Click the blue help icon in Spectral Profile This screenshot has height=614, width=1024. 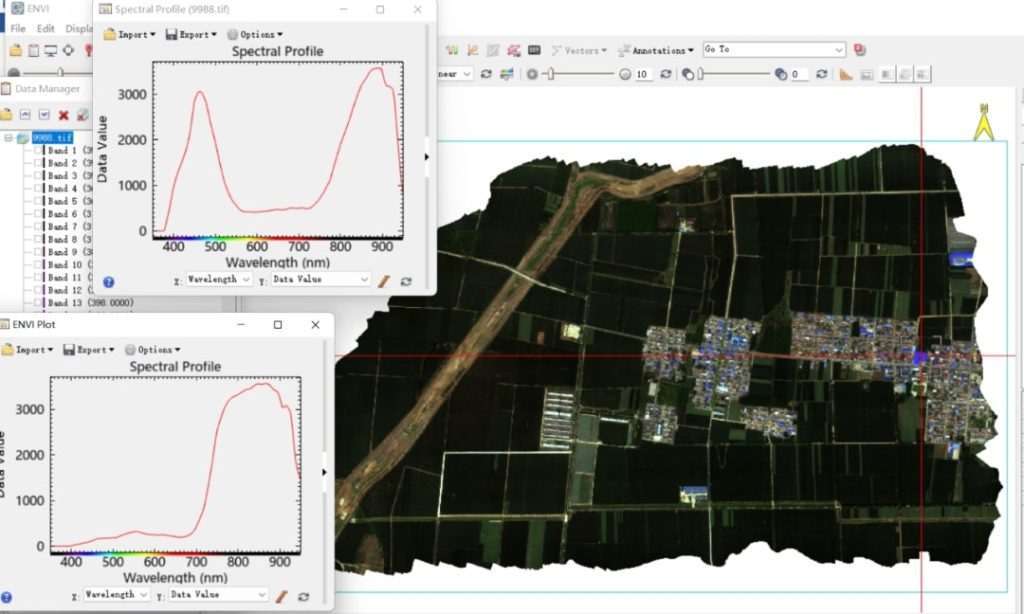pyautogui.click(x=108, y=281)
